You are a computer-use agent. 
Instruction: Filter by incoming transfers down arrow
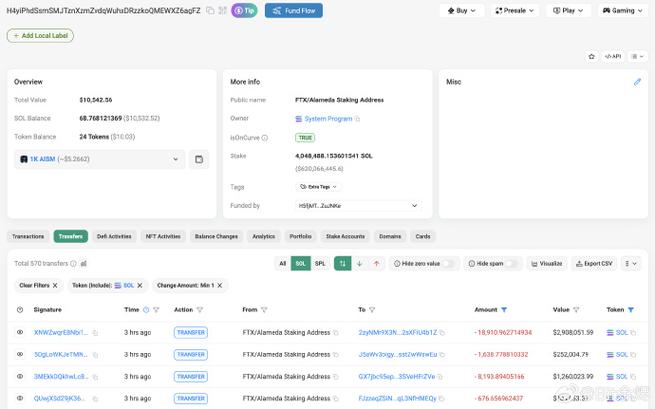360,263
